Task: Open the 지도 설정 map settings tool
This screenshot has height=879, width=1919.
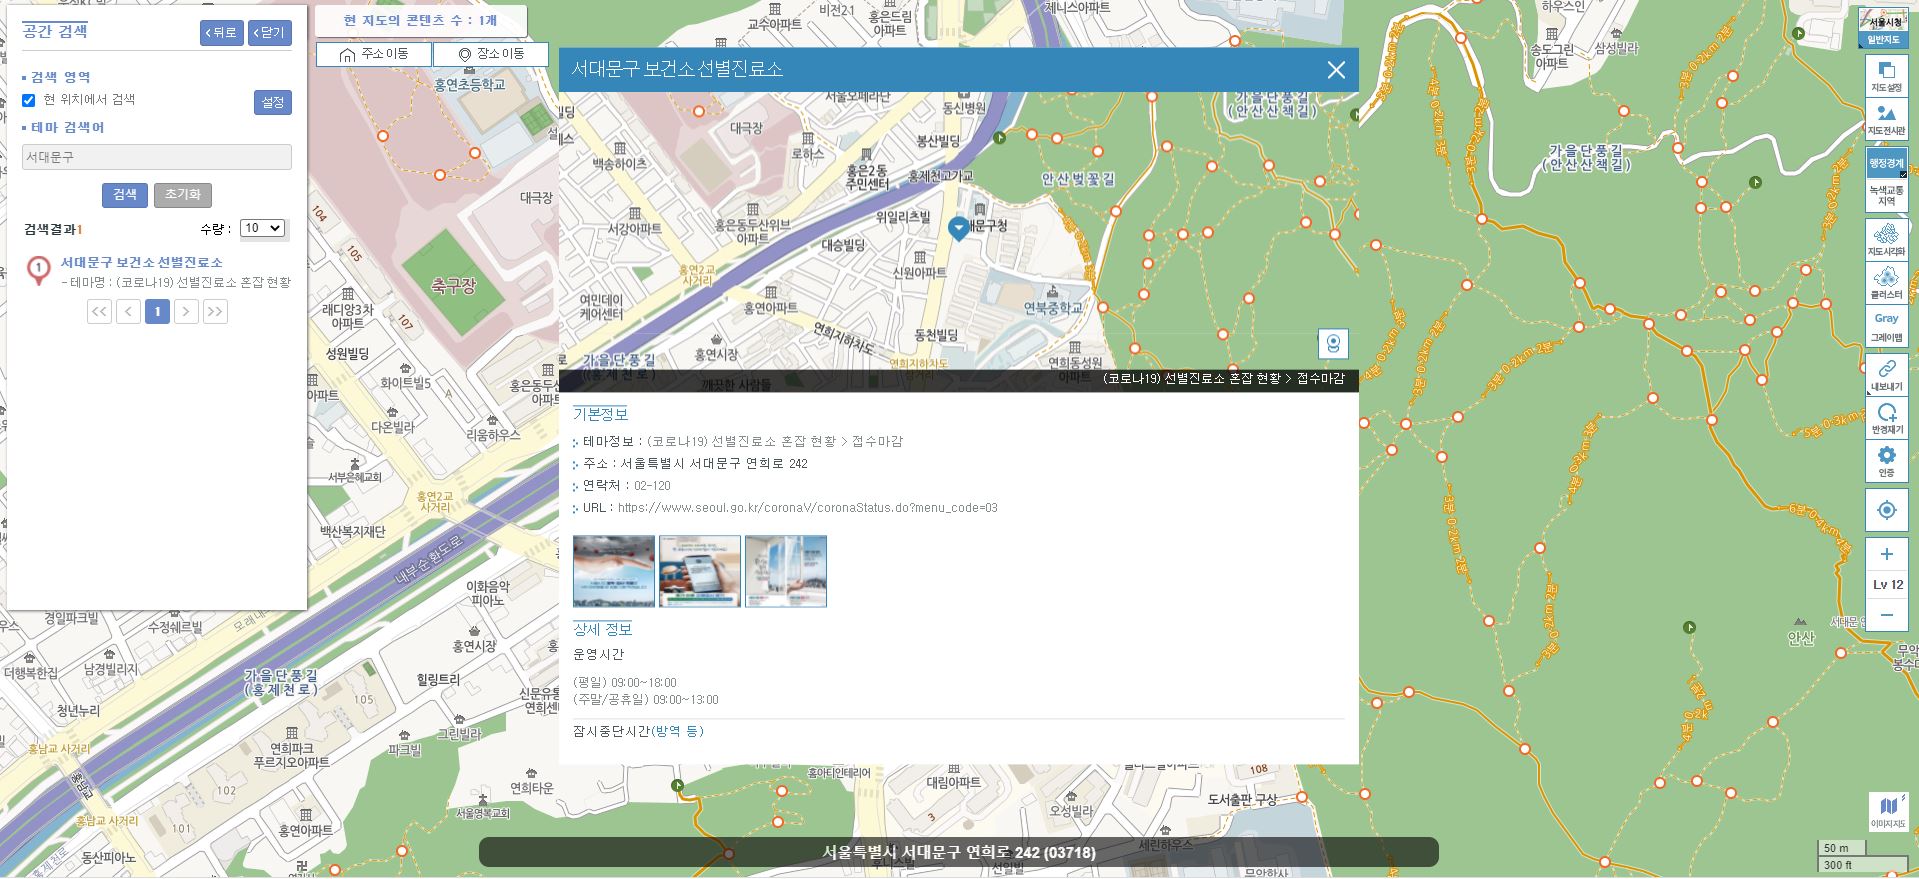Action: [1886, 77]
